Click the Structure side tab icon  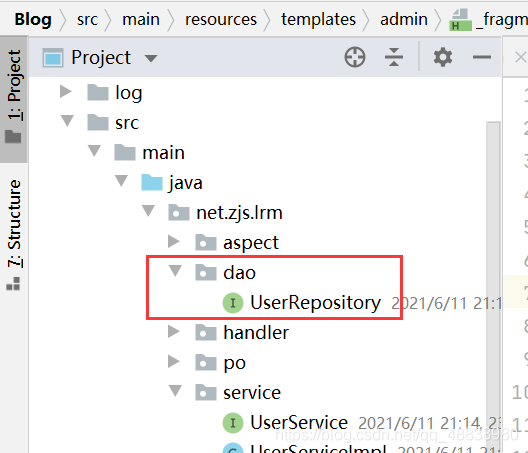point(13,284)
